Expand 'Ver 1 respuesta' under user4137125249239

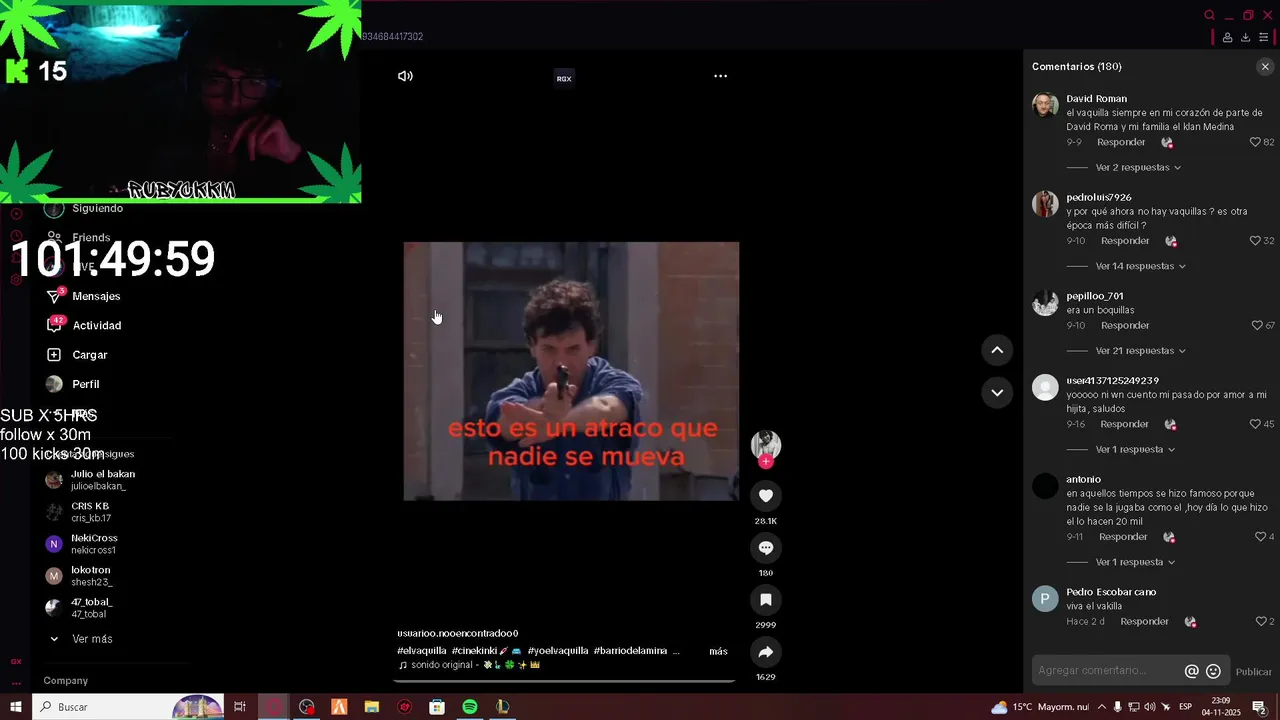(1135, 450)
